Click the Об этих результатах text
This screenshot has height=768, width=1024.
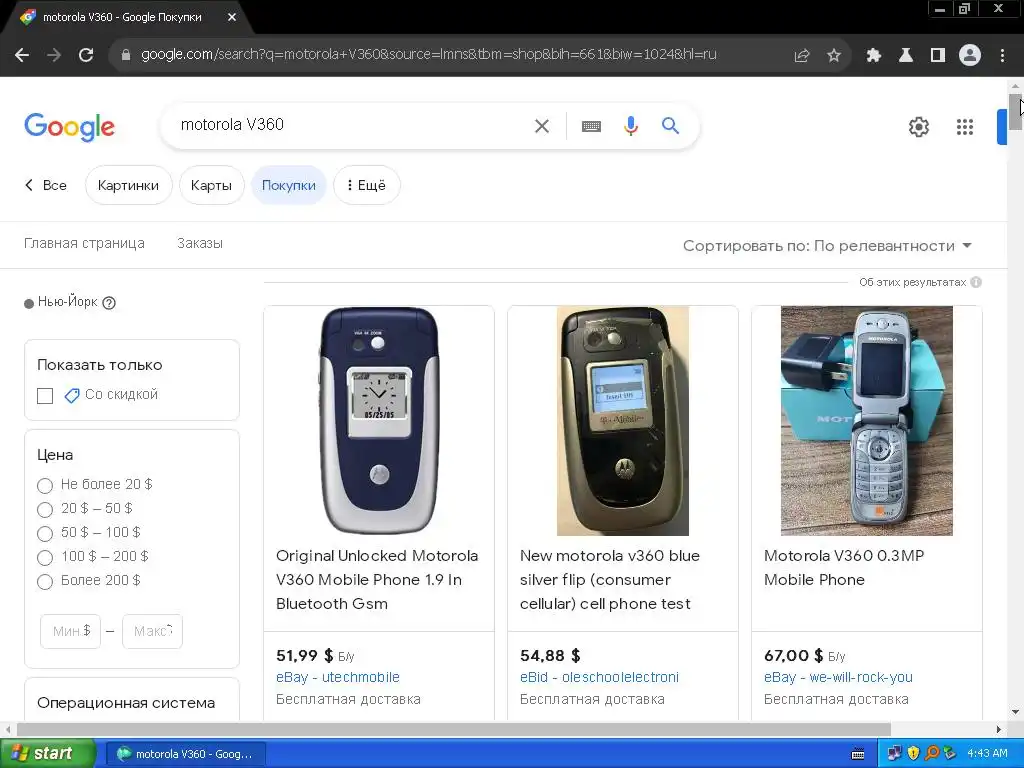[x=912, y=282]
